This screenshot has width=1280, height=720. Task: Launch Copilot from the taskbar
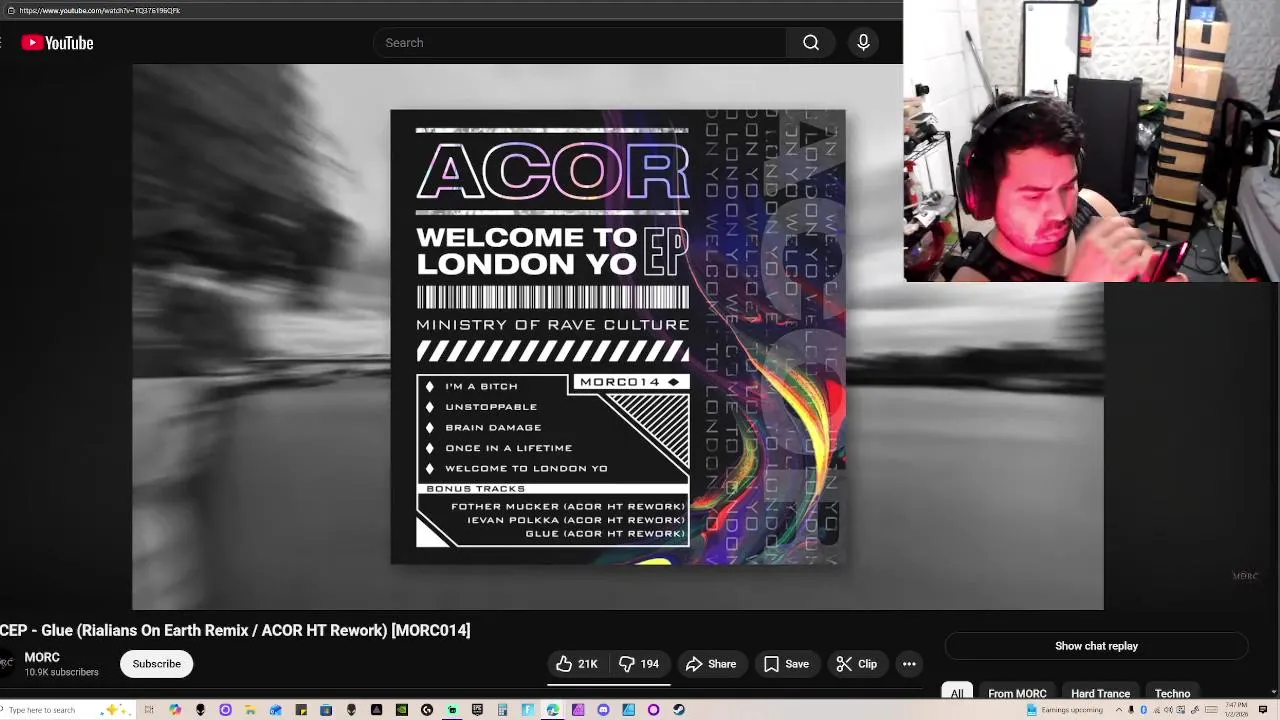(x=175, y=710)
